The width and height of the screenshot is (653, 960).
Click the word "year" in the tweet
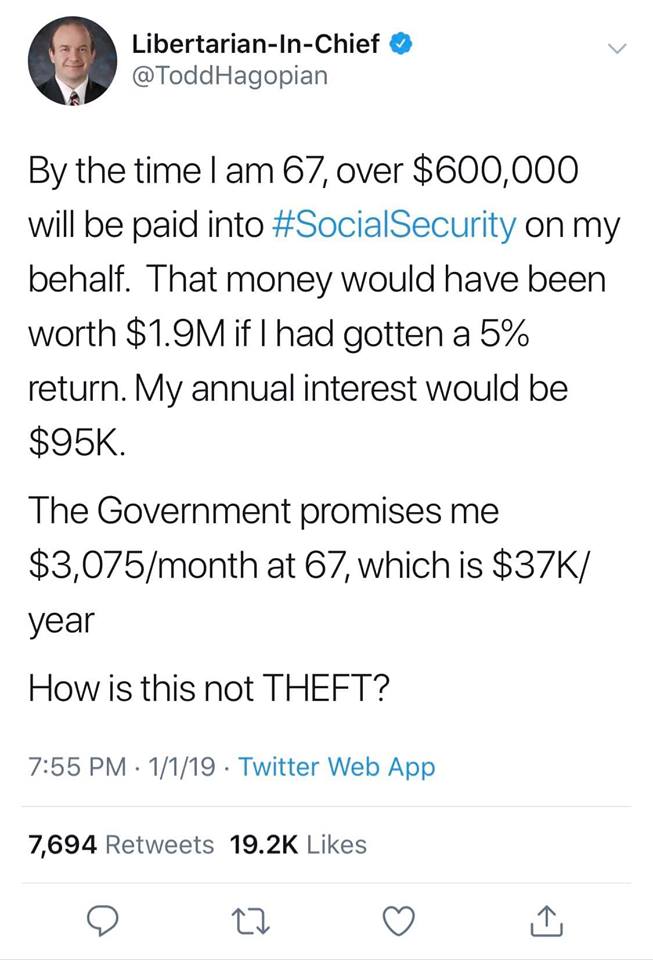61,621
